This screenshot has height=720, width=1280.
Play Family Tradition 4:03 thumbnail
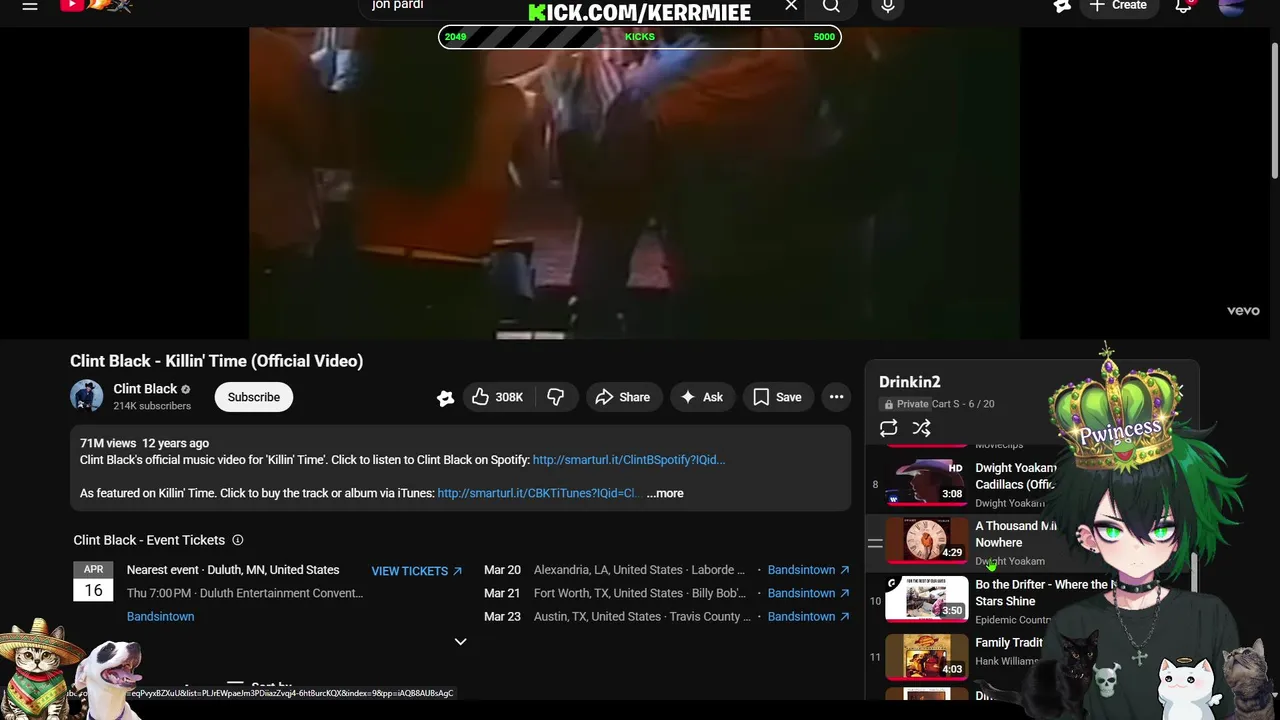click(x=926, y=656)
